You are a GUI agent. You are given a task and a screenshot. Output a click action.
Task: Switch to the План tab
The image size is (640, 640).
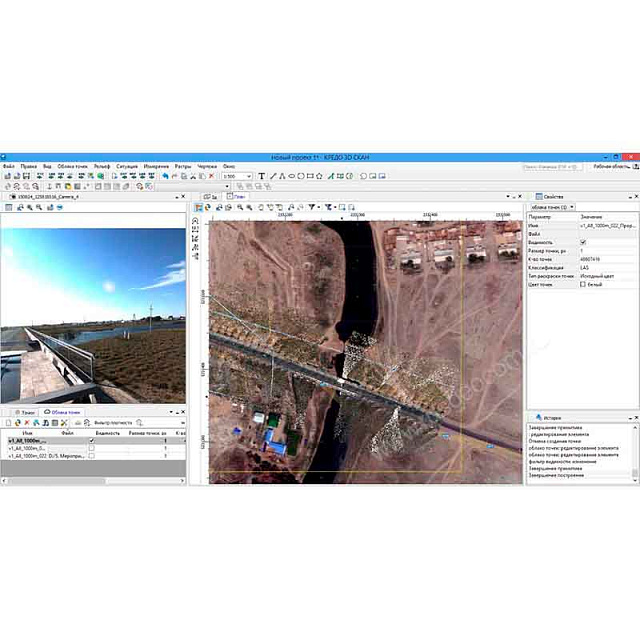(x=239, y=197)
